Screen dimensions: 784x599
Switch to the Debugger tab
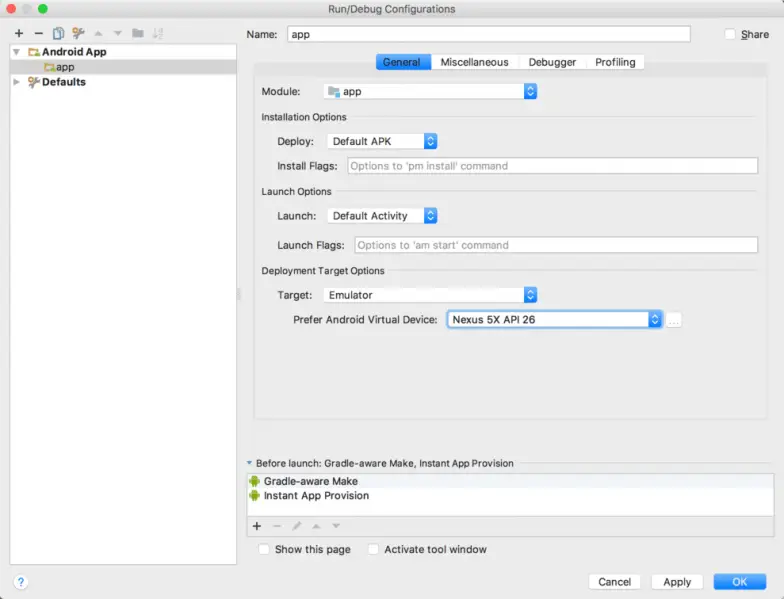(x=552, y=62)
